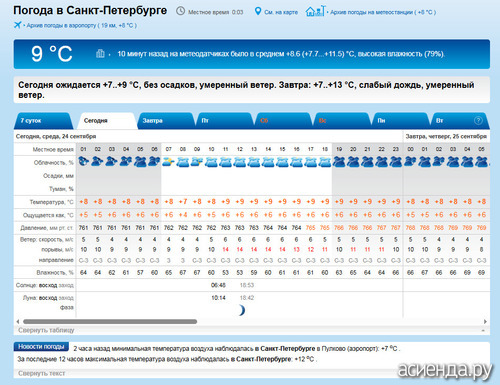Click the Ветер: скорость, м/с row label
Viewport: 500px width, 385px height.
[x=46, y=240]
